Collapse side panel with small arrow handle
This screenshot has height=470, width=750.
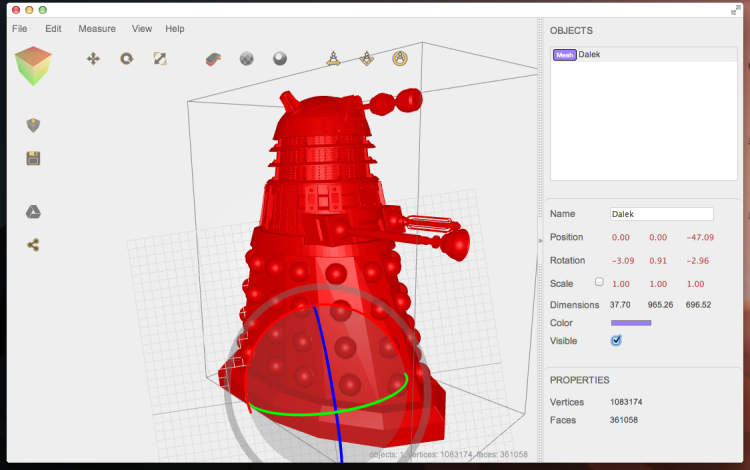point(540,240)
